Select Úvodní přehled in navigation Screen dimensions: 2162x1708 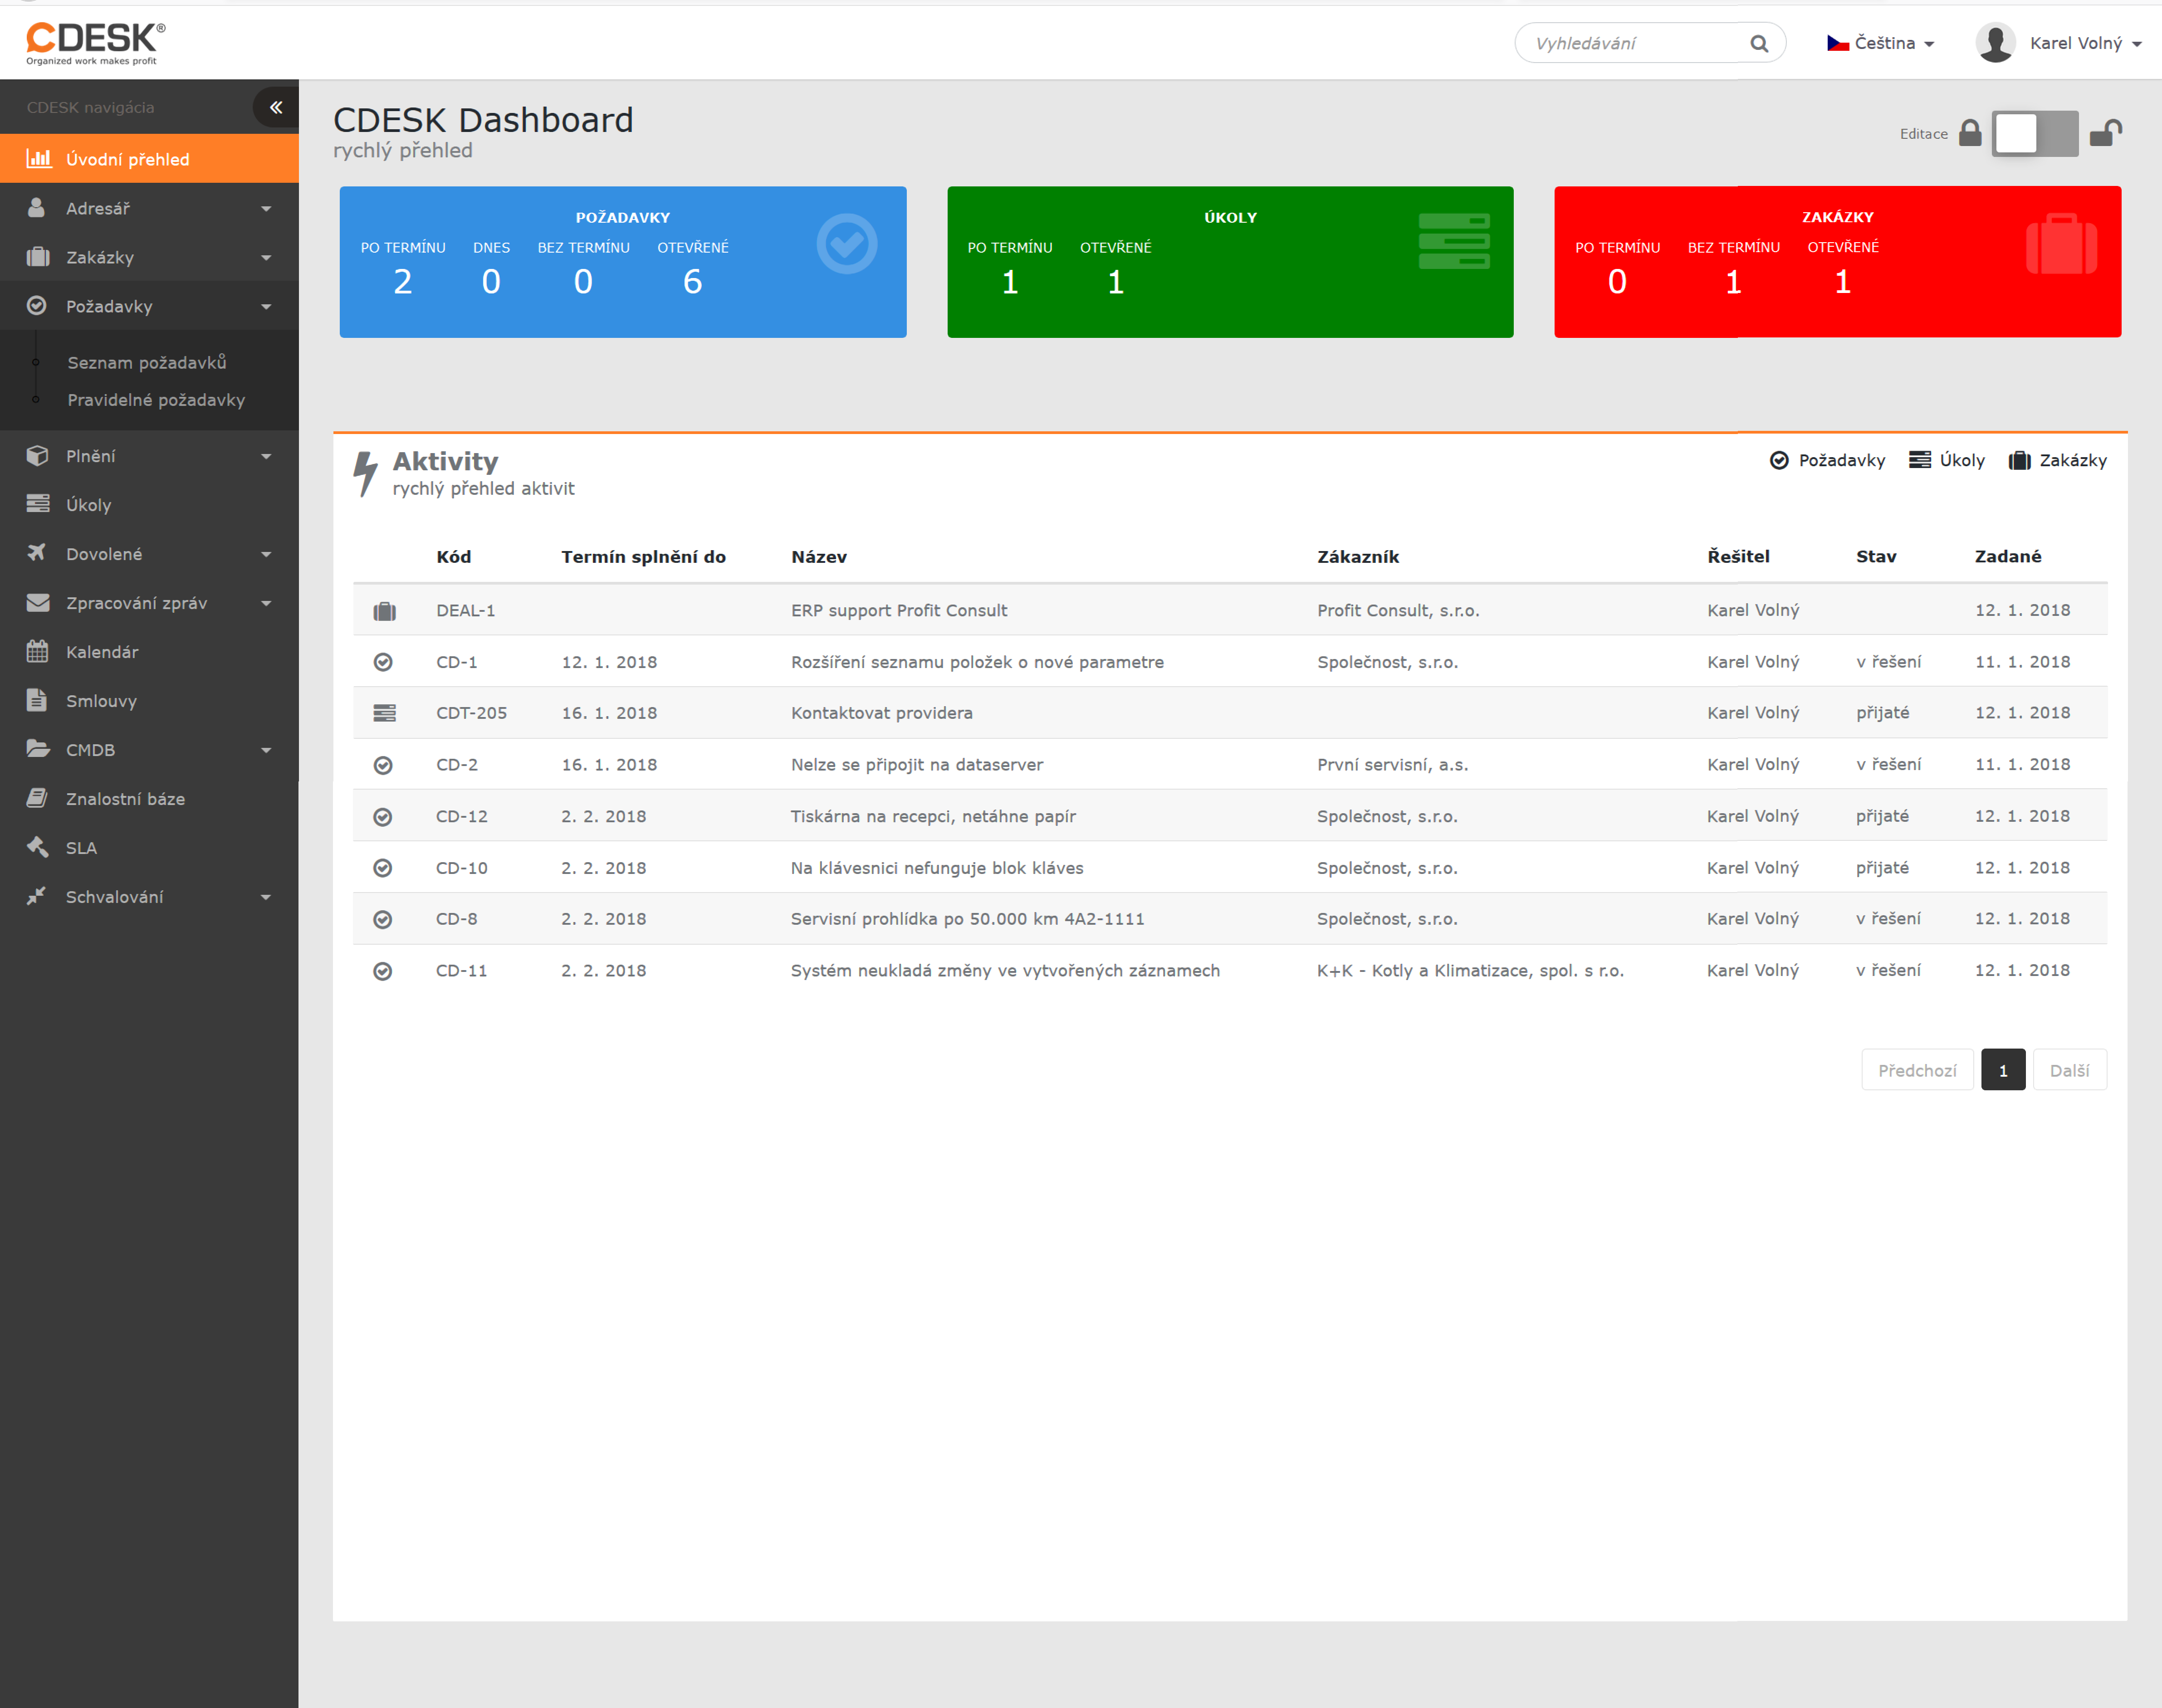(128, 159)
